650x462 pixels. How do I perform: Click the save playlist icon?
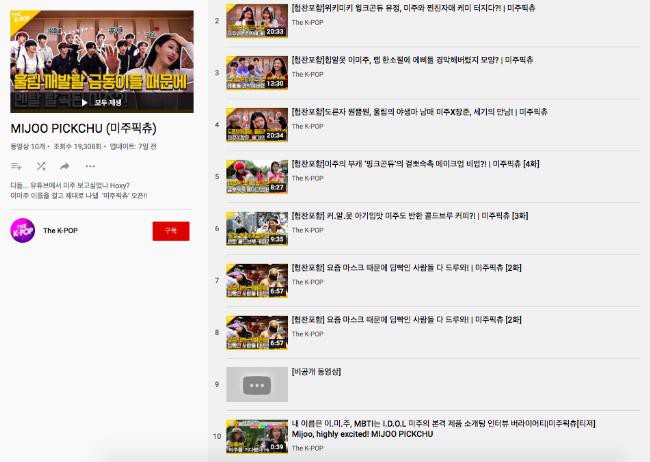tap(16, 166)
